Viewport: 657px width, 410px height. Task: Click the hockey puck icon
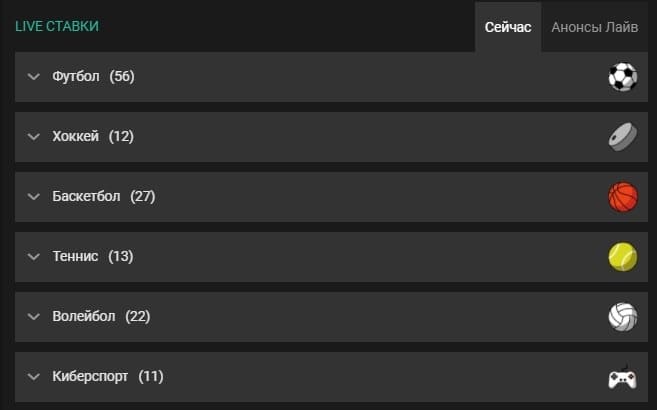(623, 137)
